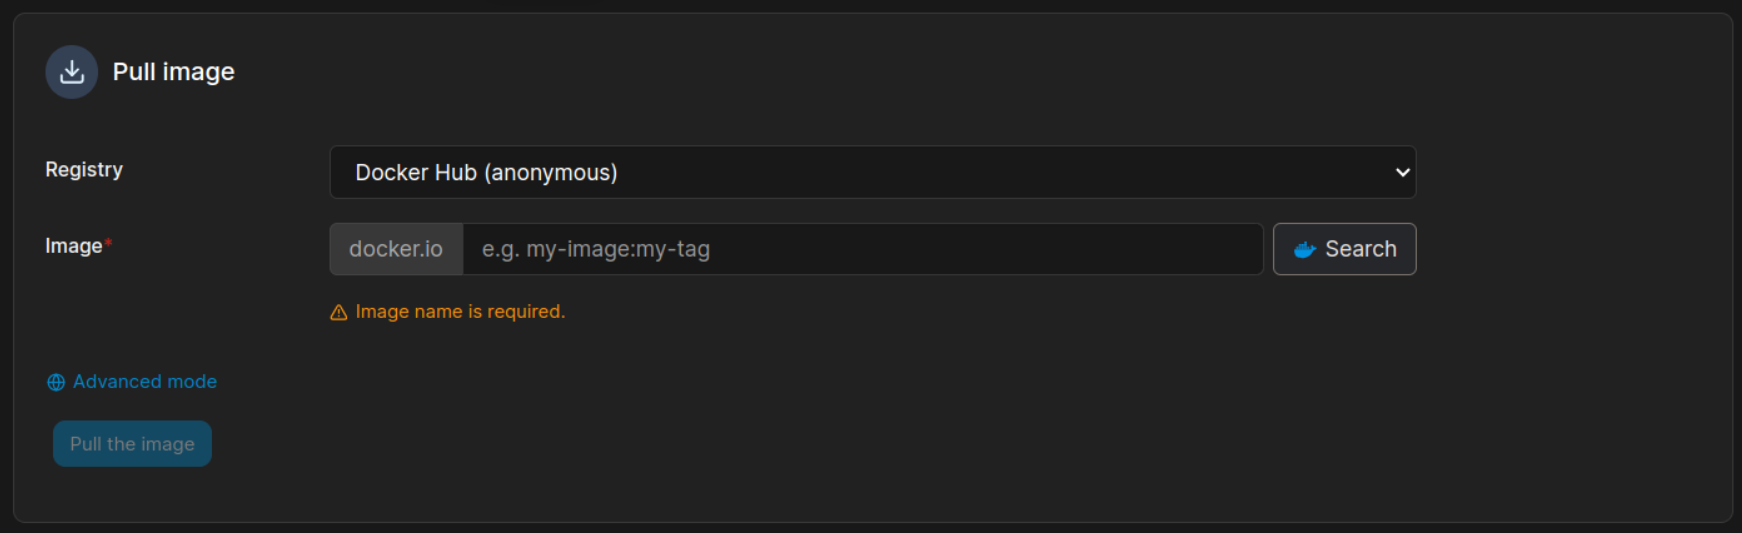Click the globe icon beside Advanced mode

click(x=56, y=382)
